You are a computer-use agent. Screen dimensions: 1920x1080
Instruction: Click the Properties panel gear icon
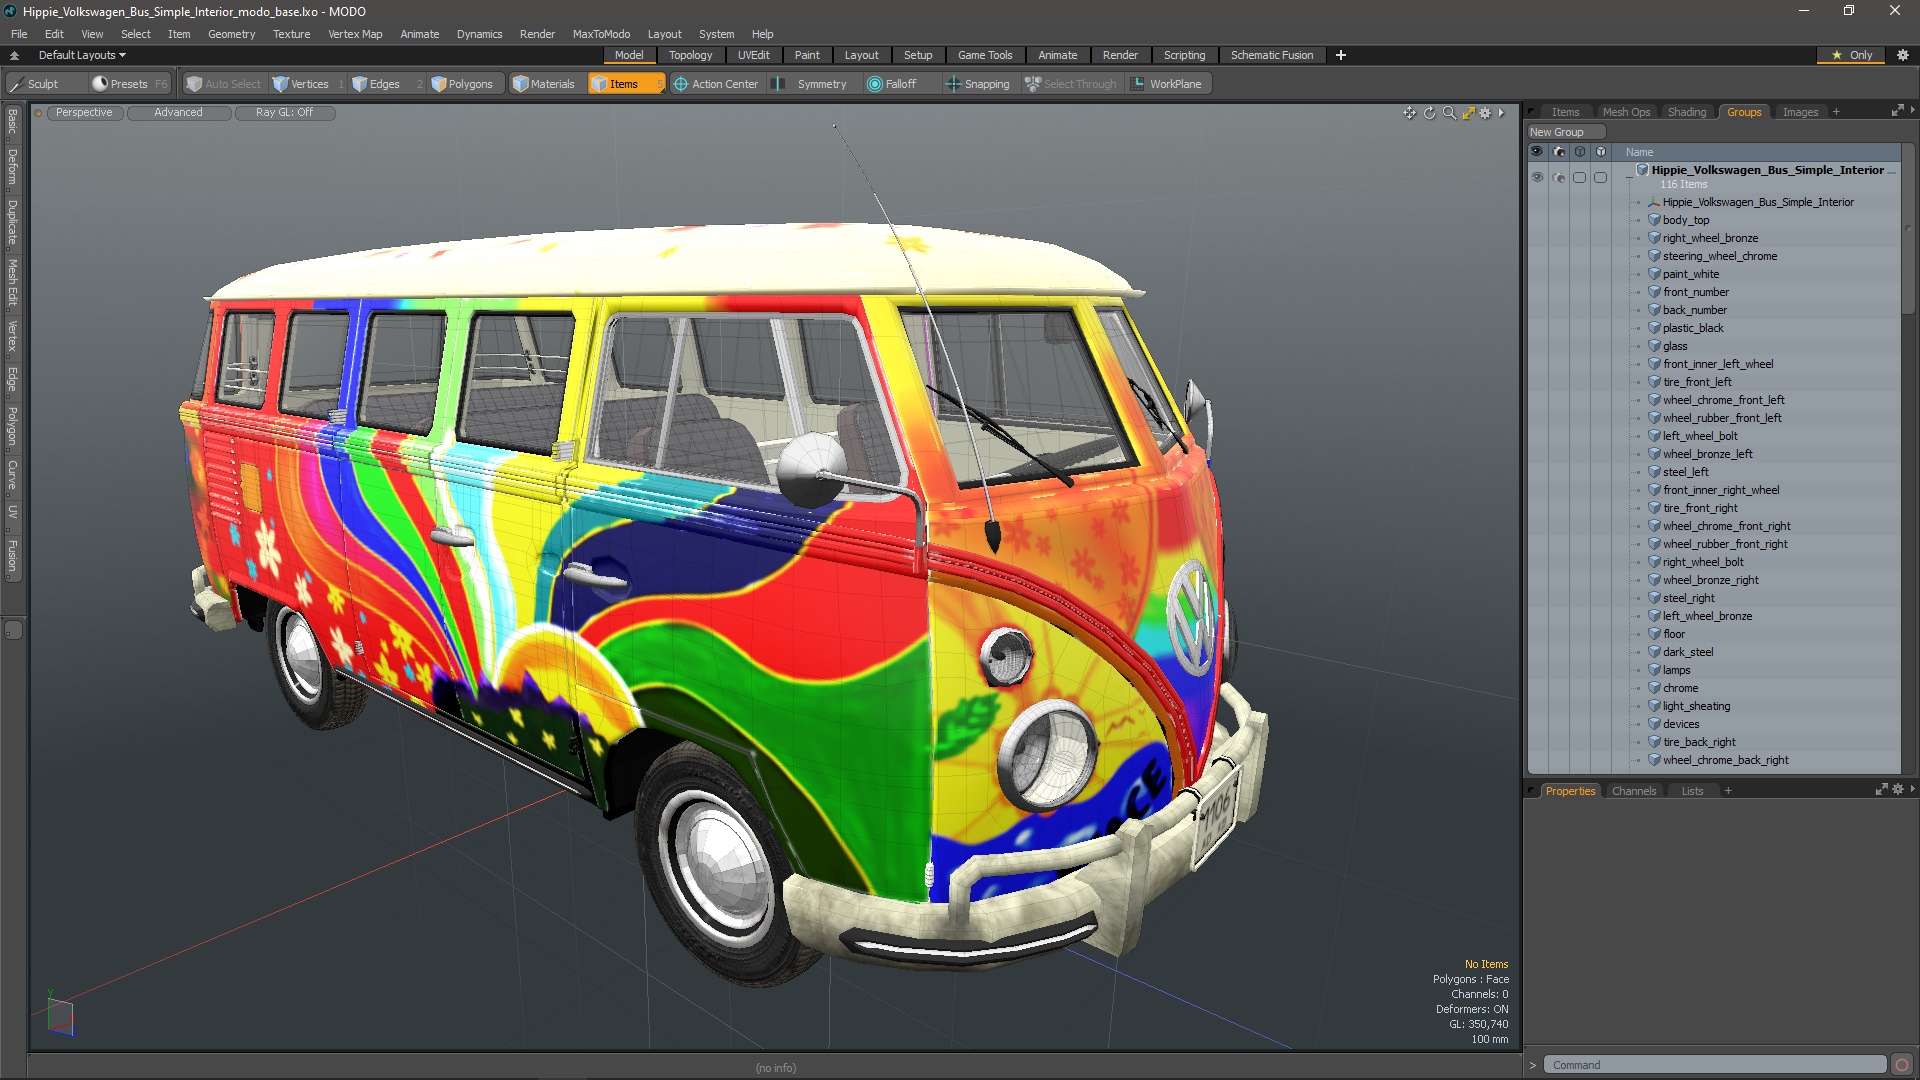click(1897, 789)
